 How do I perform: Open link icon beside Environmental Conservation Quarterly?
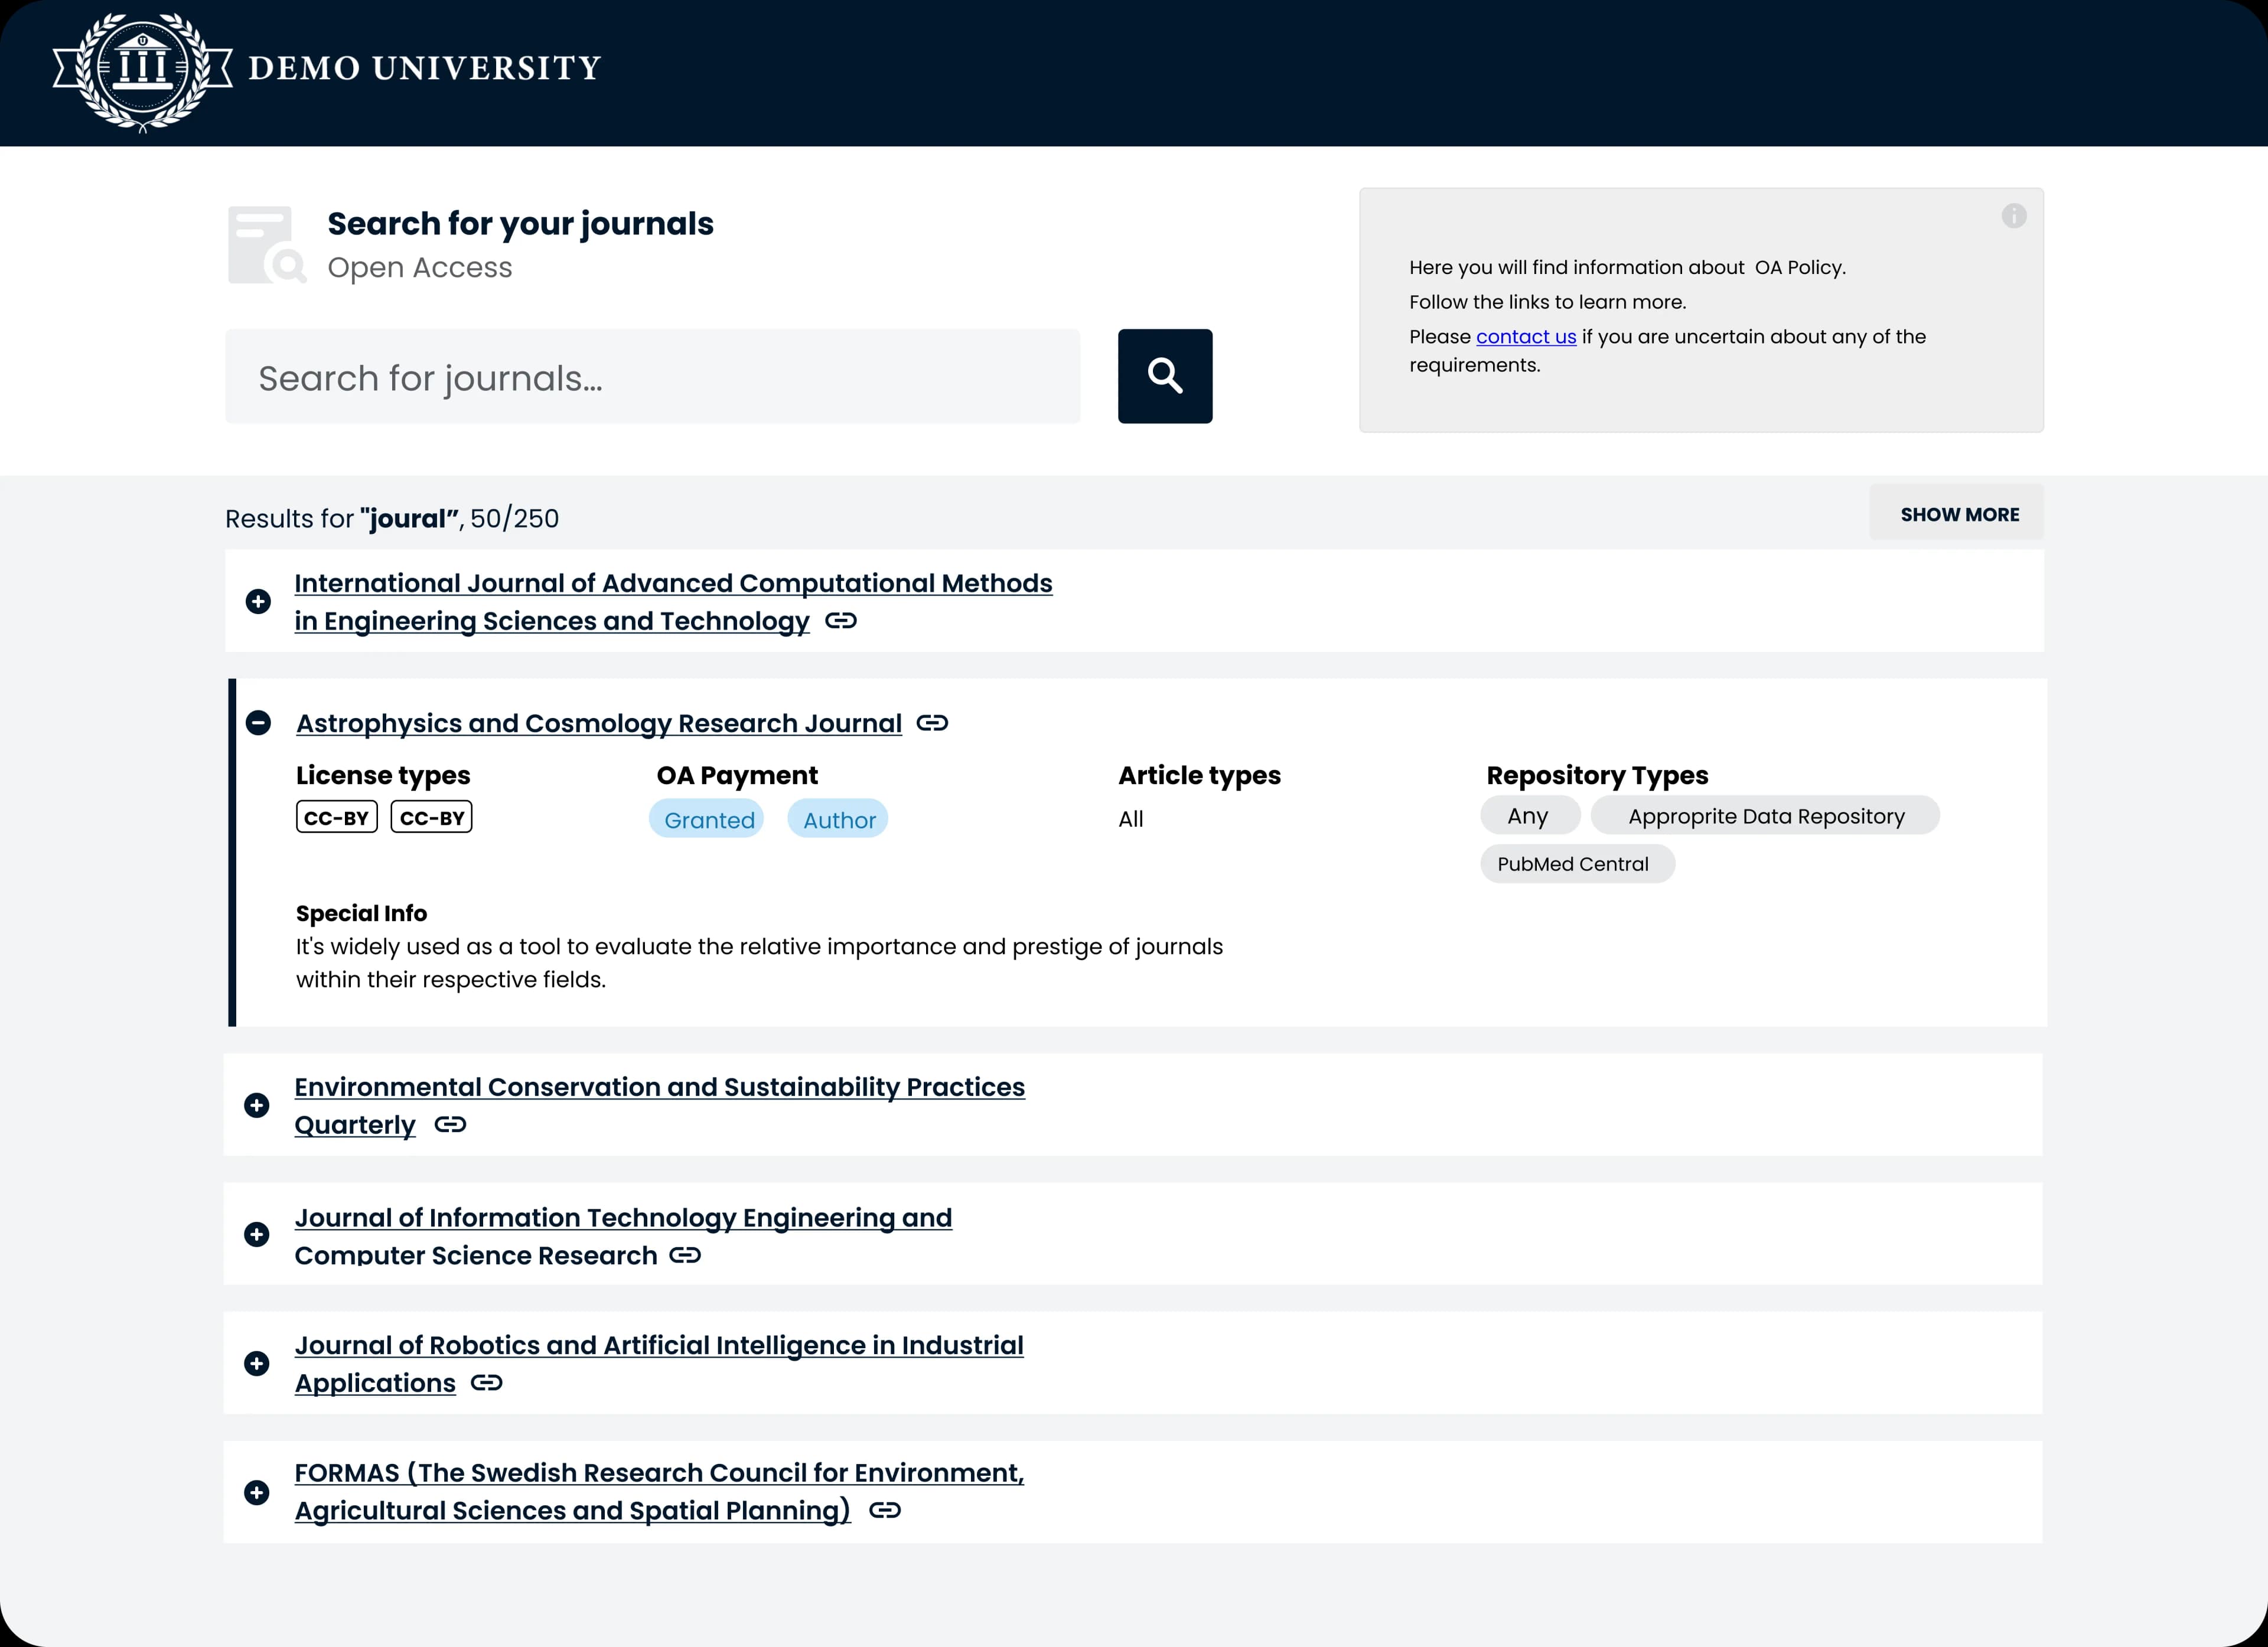[450, 1124]
